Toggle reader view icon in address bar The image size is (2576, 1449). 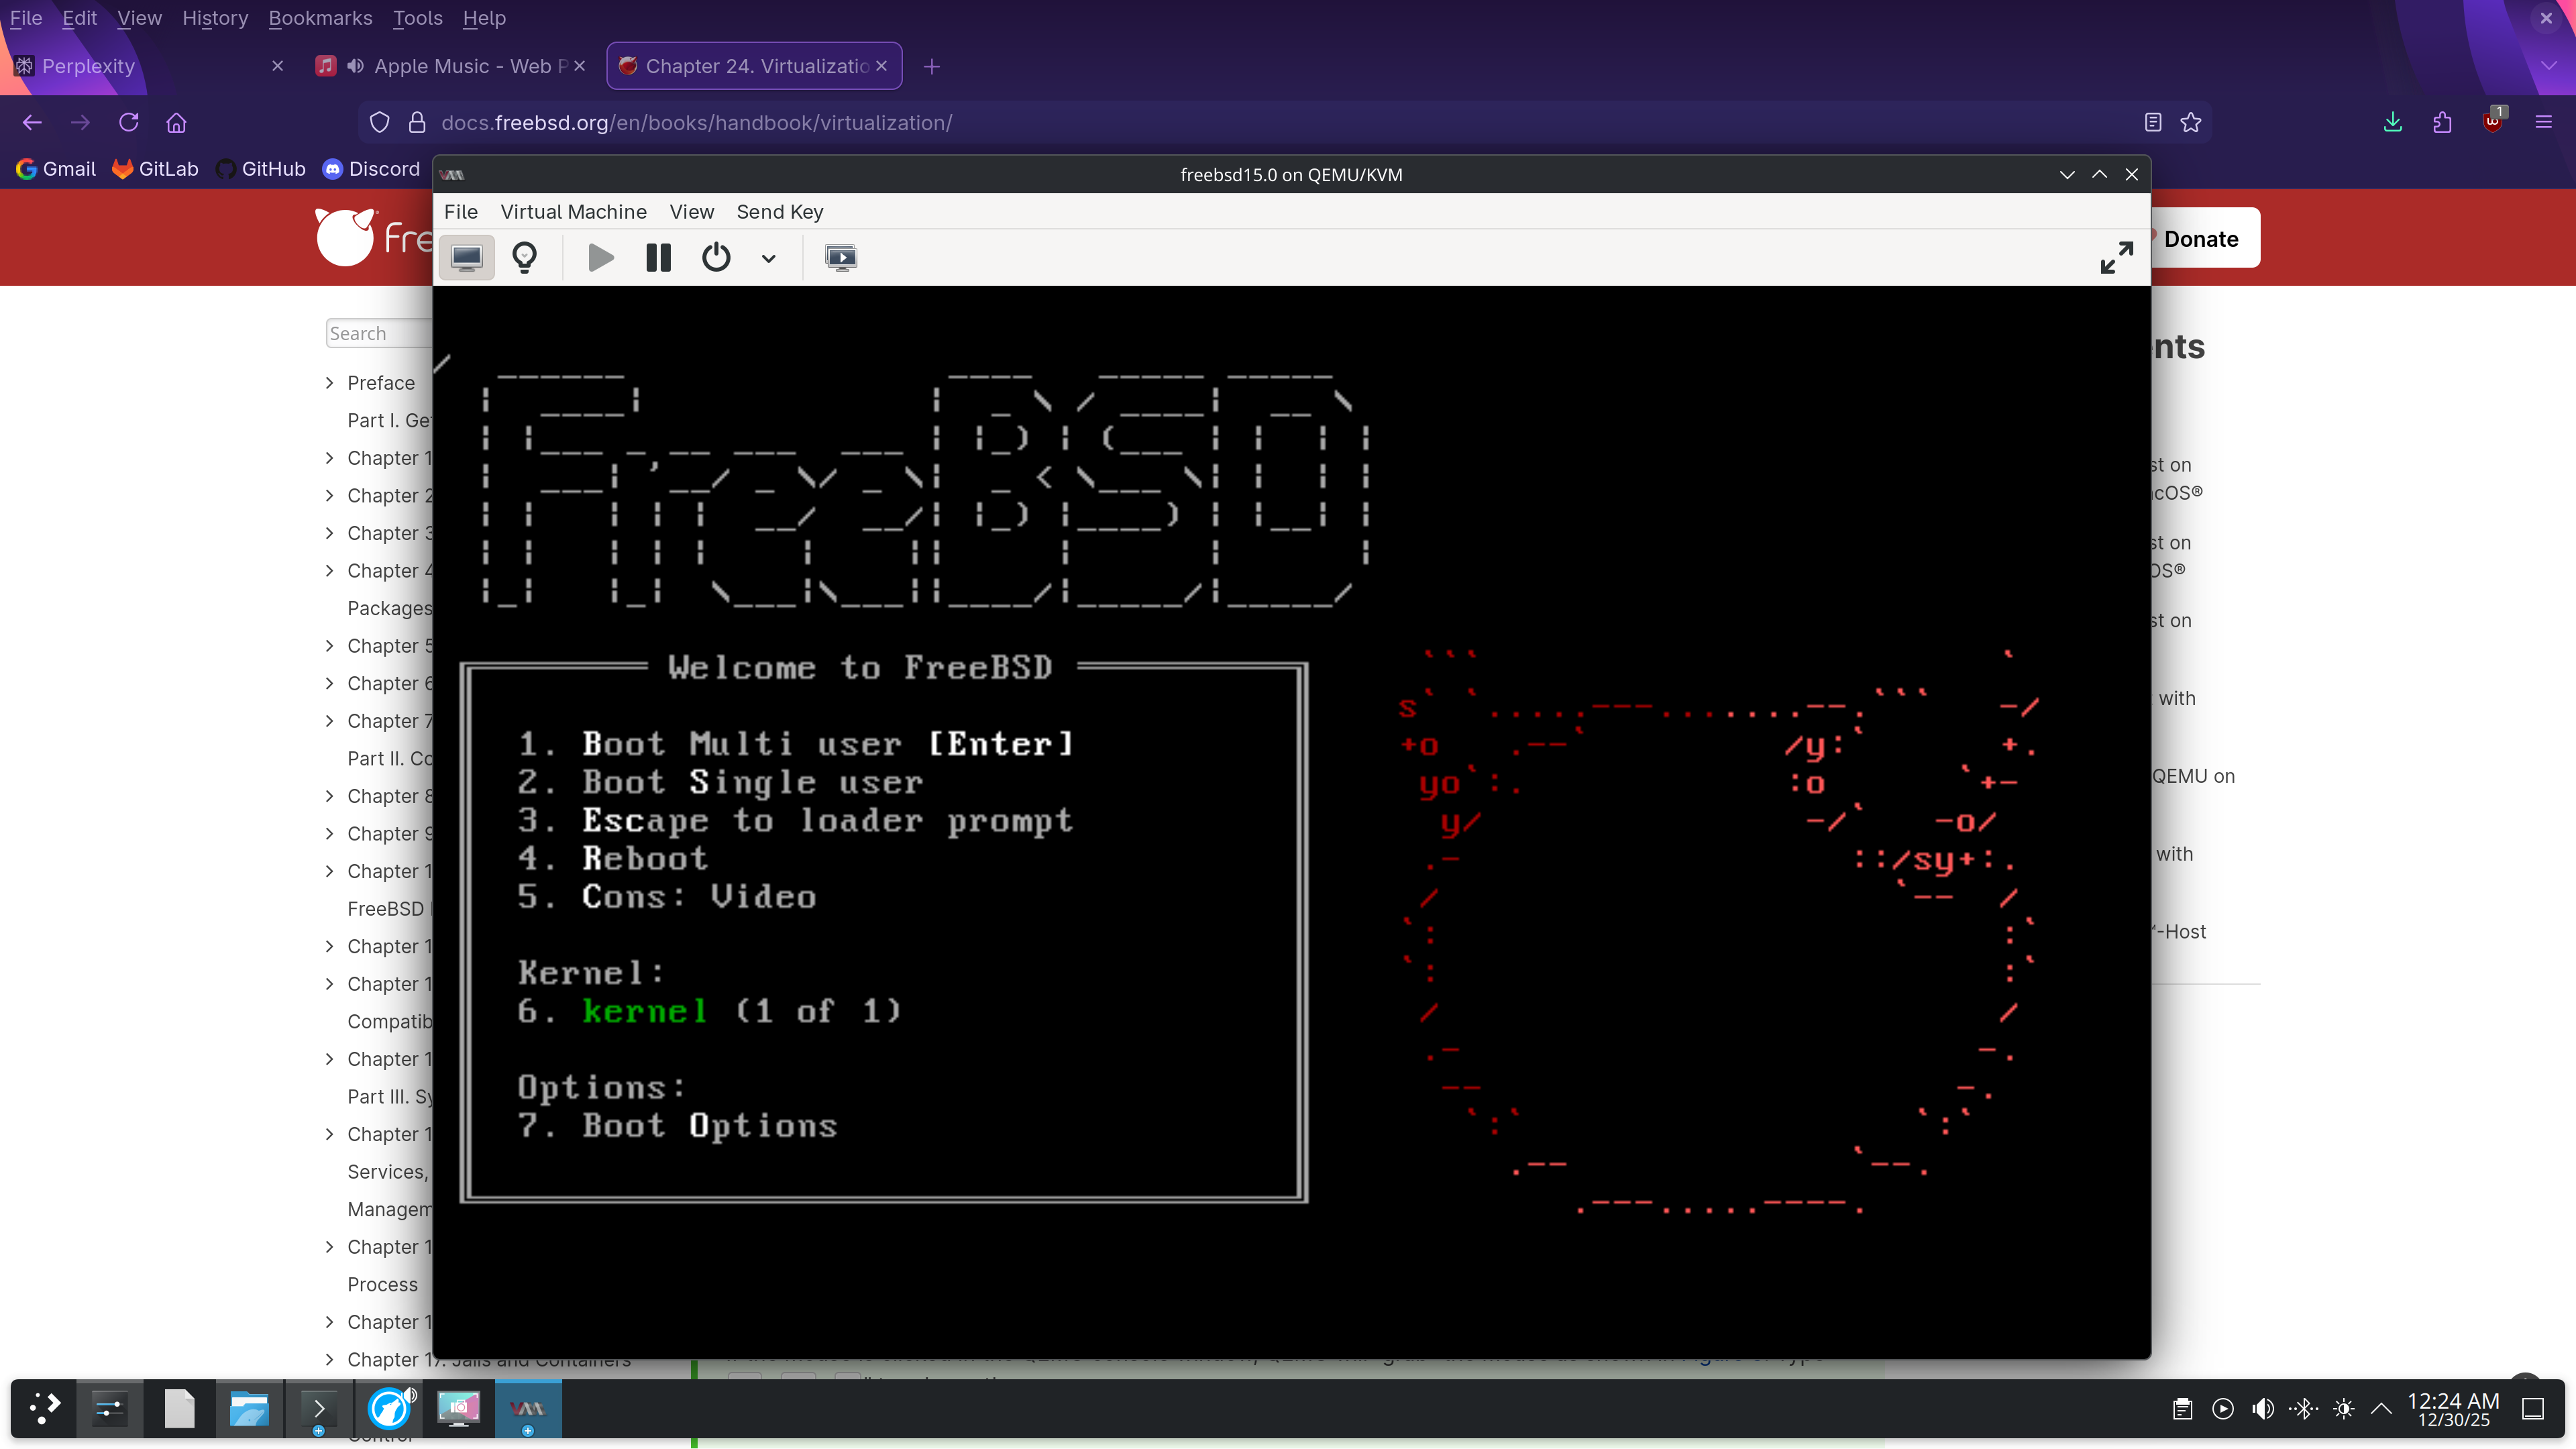pyautogui.click(x=2153, y=122)
